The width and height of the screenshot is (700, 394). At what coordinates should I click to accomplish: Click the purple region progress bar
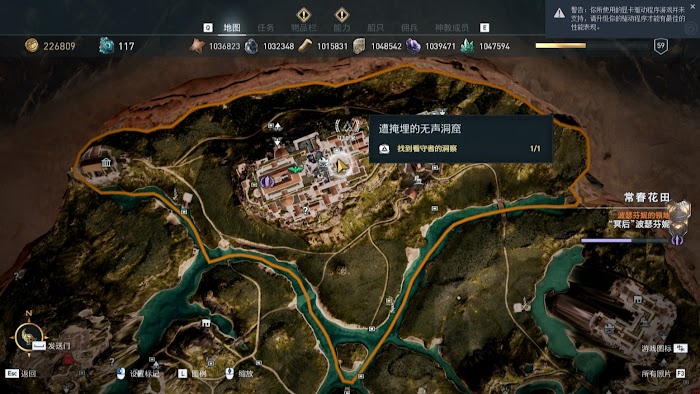pos(625,241)
